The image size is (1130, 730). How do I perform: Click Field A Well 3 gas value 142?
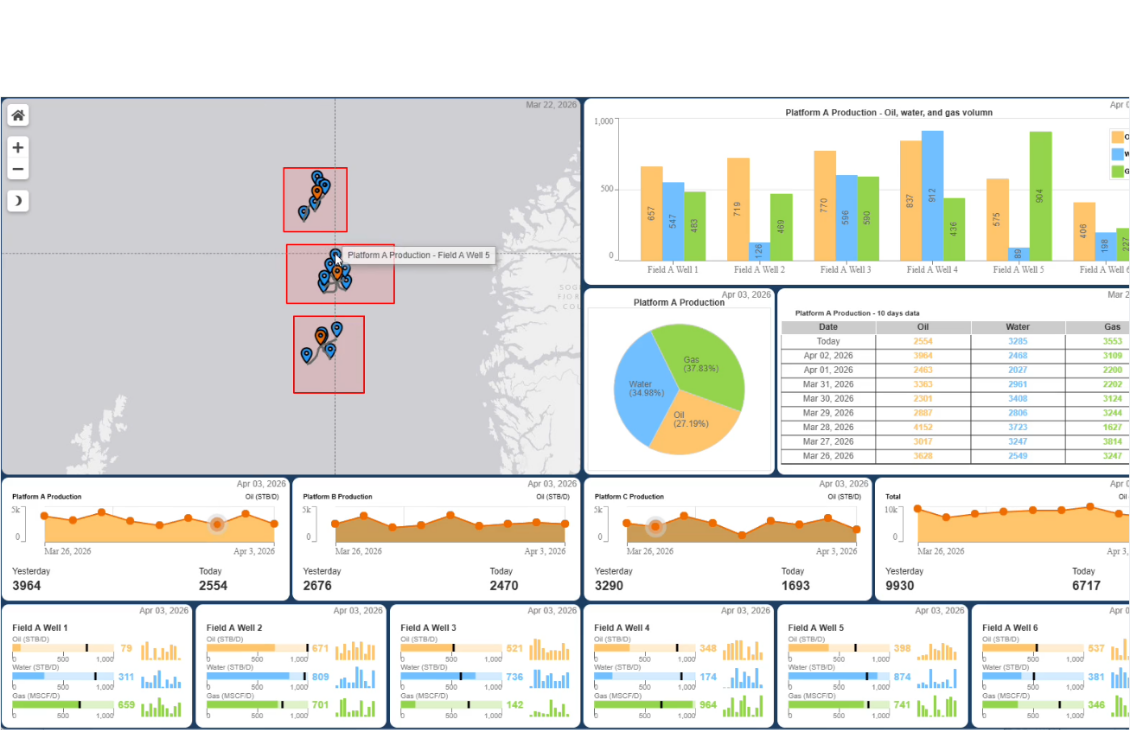[x=515, y=705]
